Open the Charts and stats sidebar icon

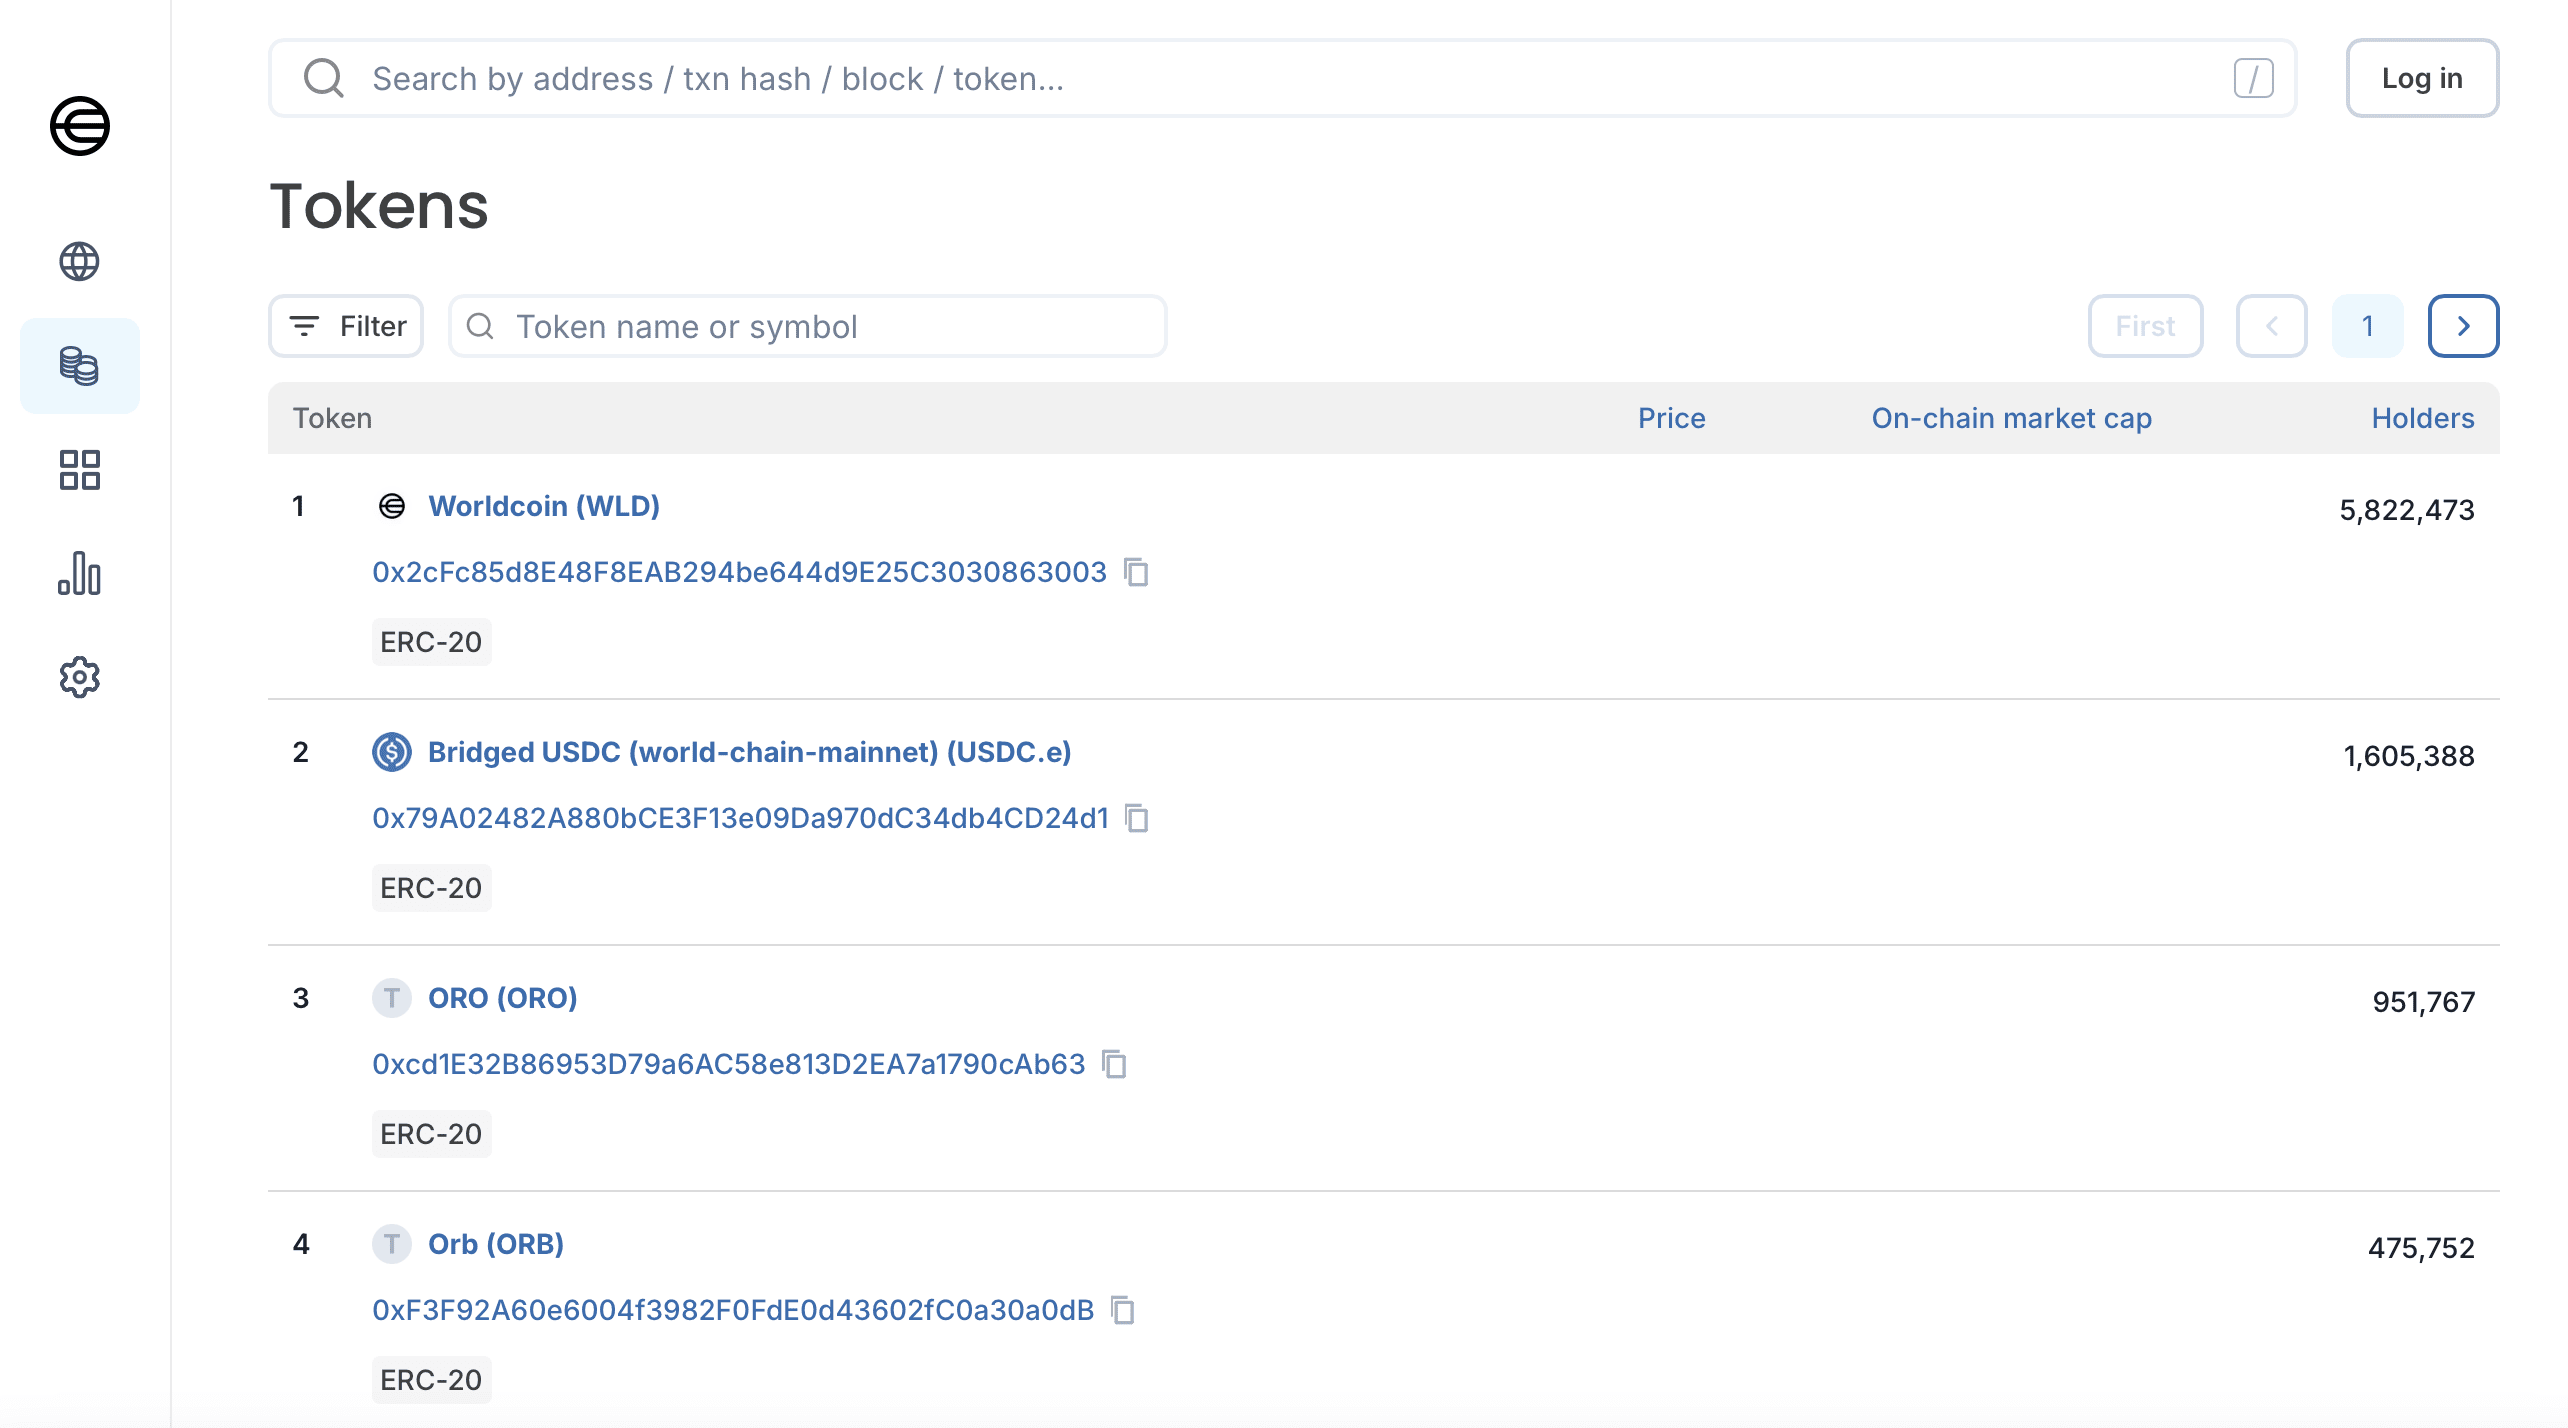coord(79,574)
